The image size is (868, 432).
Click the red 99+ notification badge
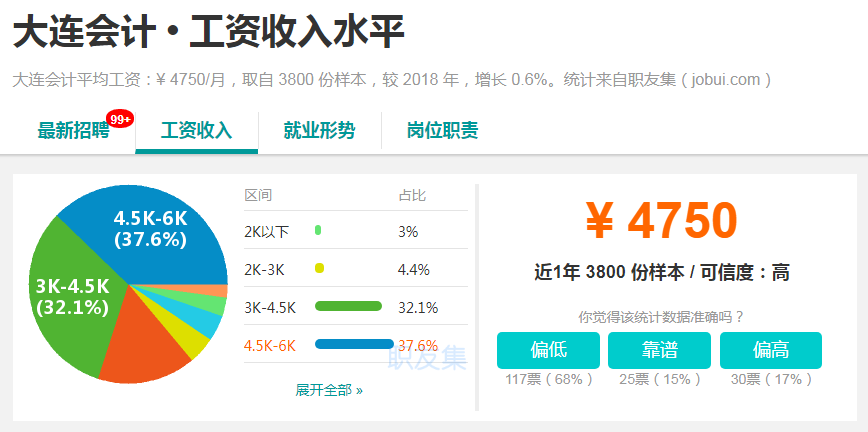120,119
